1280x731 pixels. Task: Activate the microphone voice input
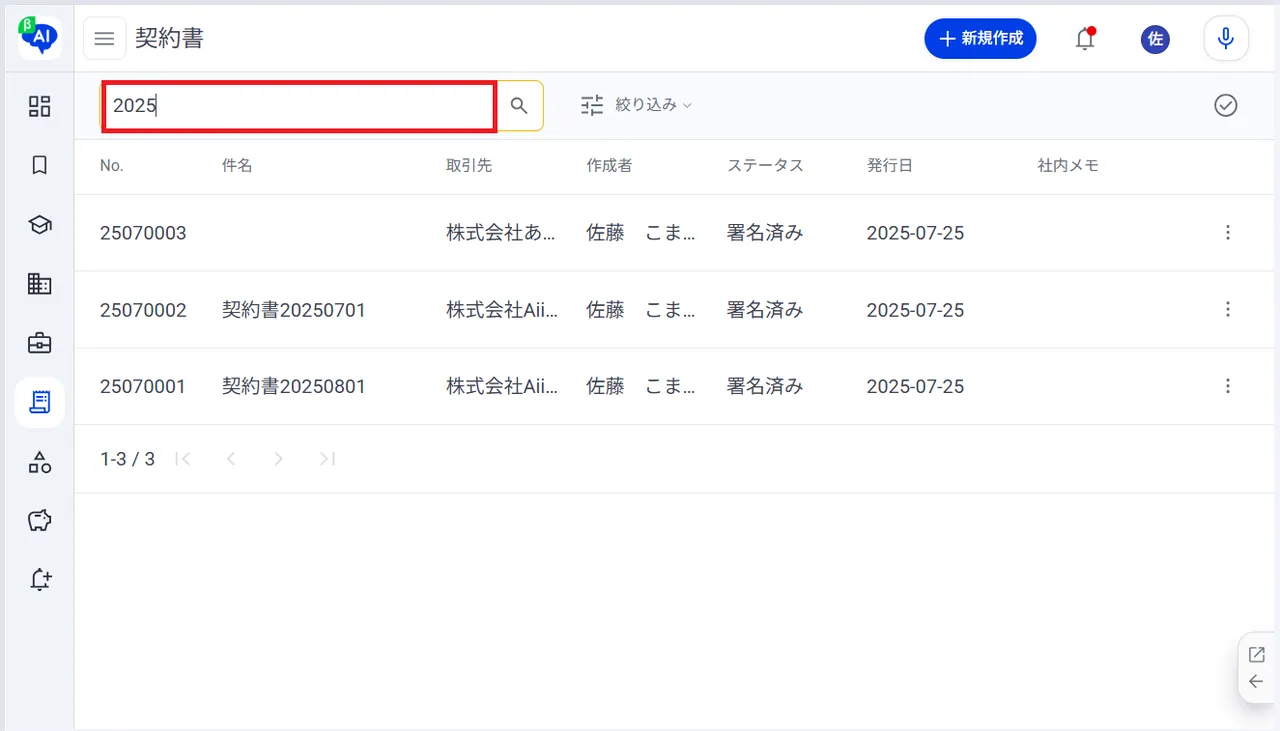click(1226, 39)
